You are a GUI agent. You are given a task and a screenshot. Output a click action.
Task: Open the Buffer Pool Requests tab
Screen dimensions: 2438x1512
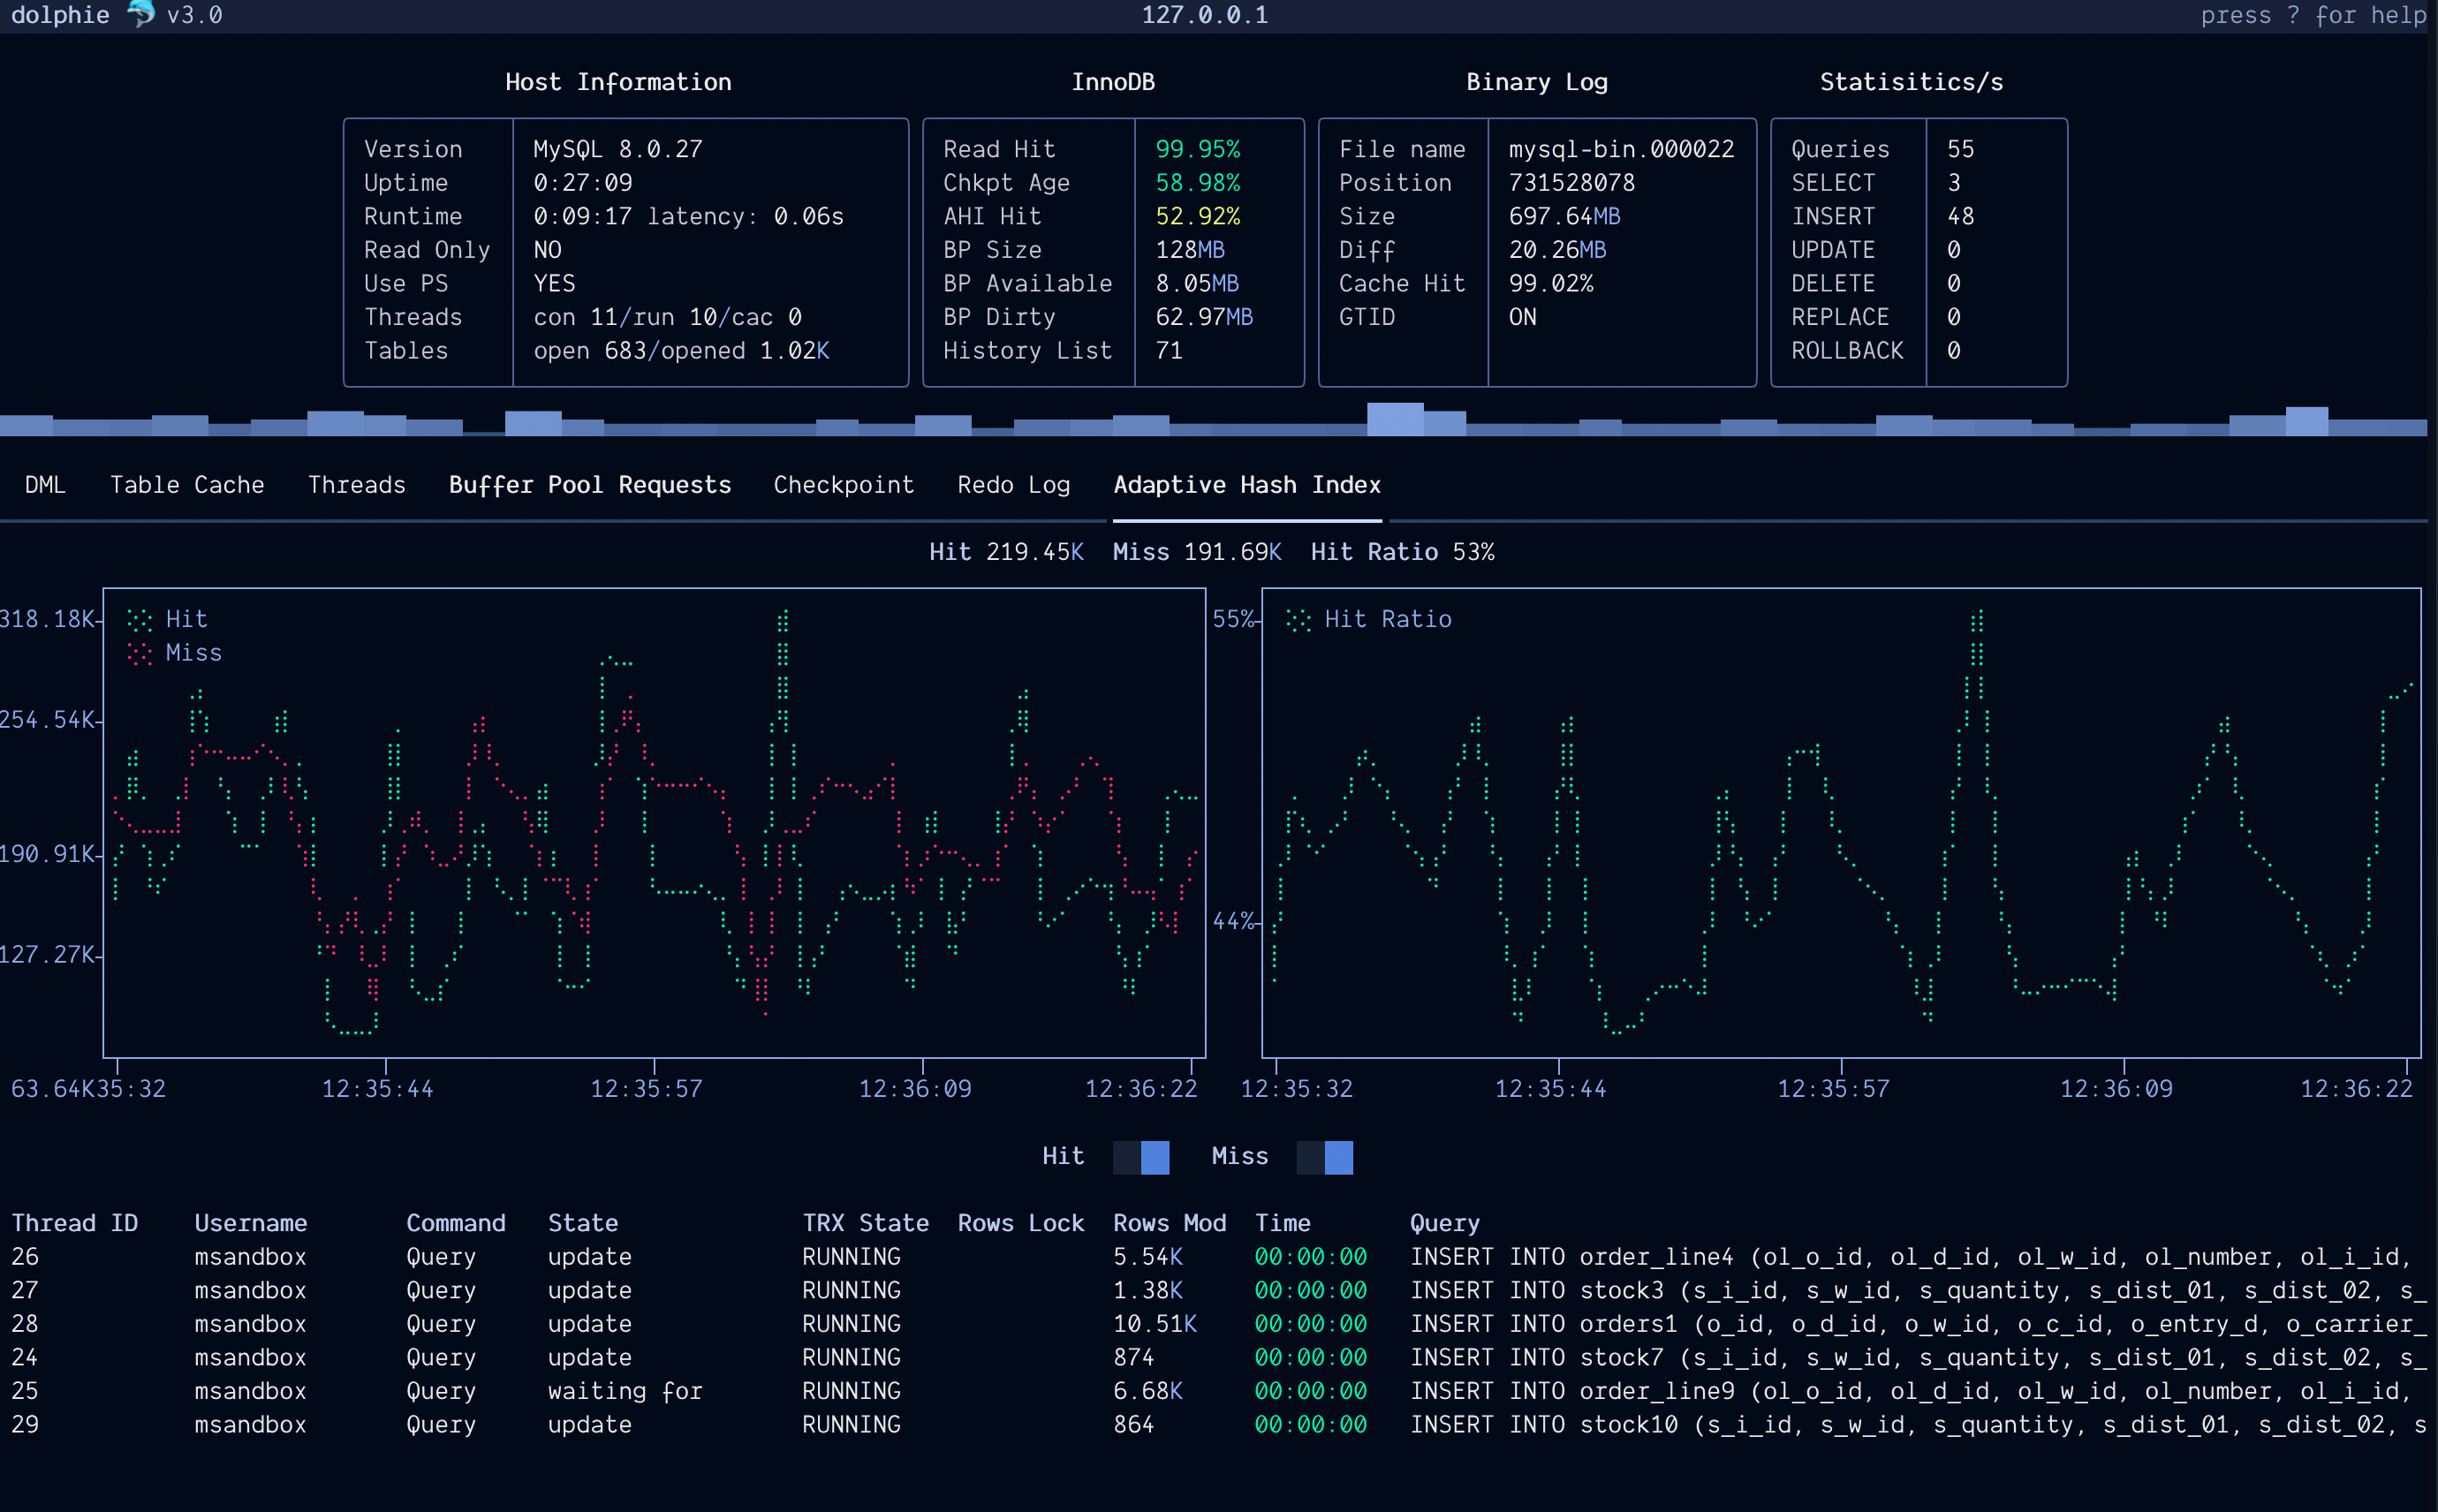coord(589,484)
